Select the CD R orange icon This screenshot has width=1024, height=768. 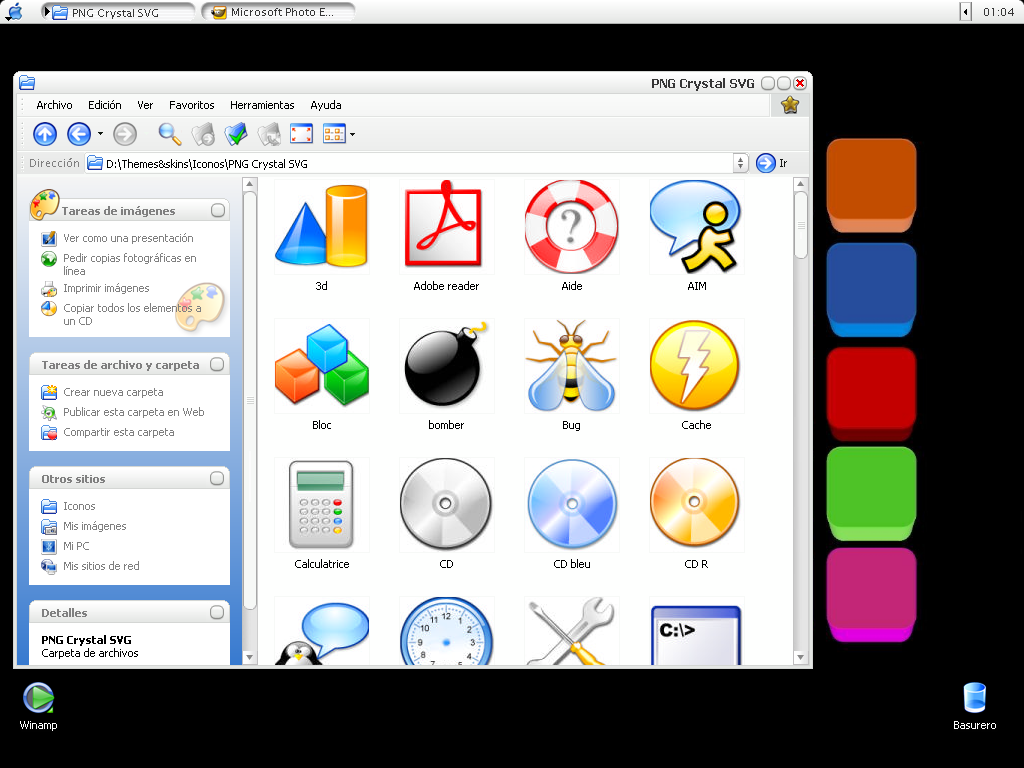click(696, 505)
